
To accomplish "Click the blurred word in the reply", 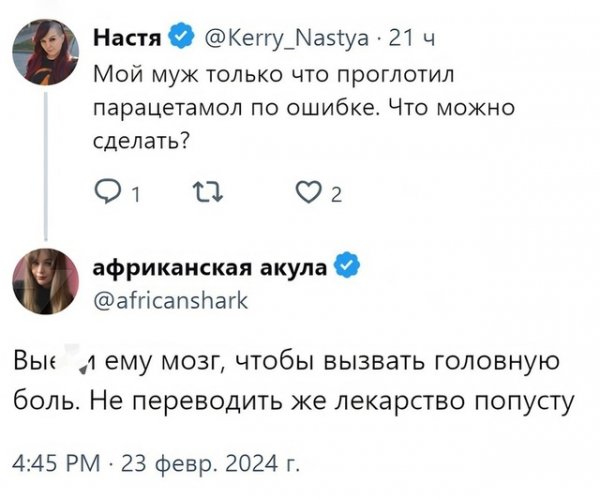I will click(41, 361).
